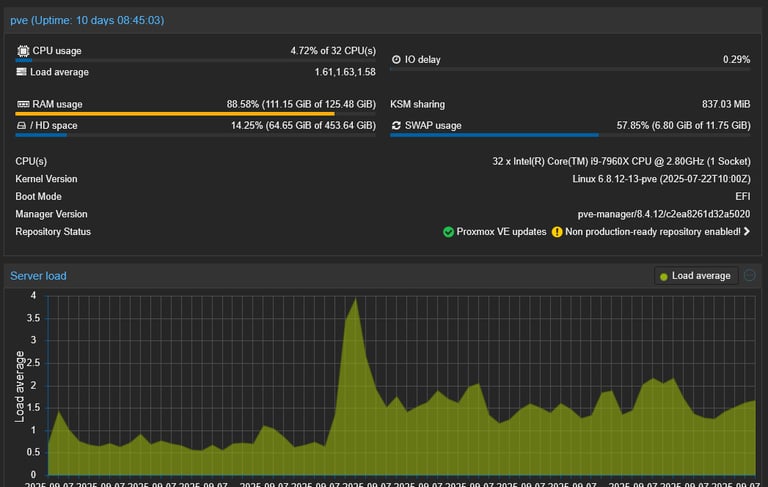Click the Repository Status label
This screenshot has height=487, width=768.
tap(53, 232)
